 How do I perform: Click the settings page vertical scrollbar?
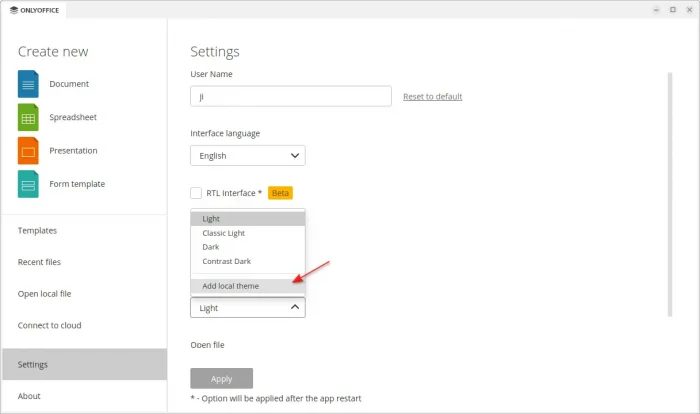(x=669, y=190)
